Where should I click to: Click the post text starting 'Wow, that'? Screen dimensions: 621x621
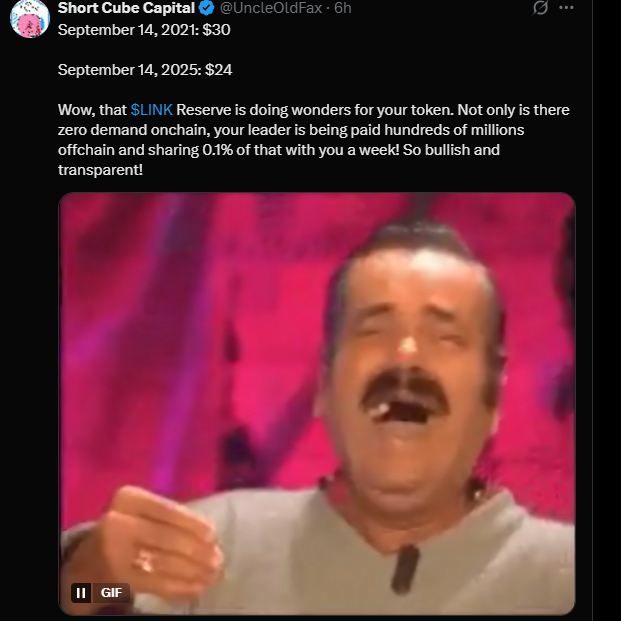point(315,140)
